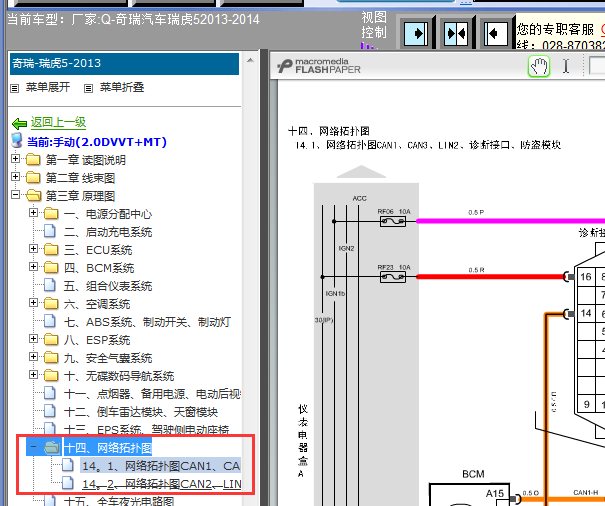This screenshot has height=506, width=605.
Task: Click folder icon of 一、电源分配中心
Action: [51, 213]
